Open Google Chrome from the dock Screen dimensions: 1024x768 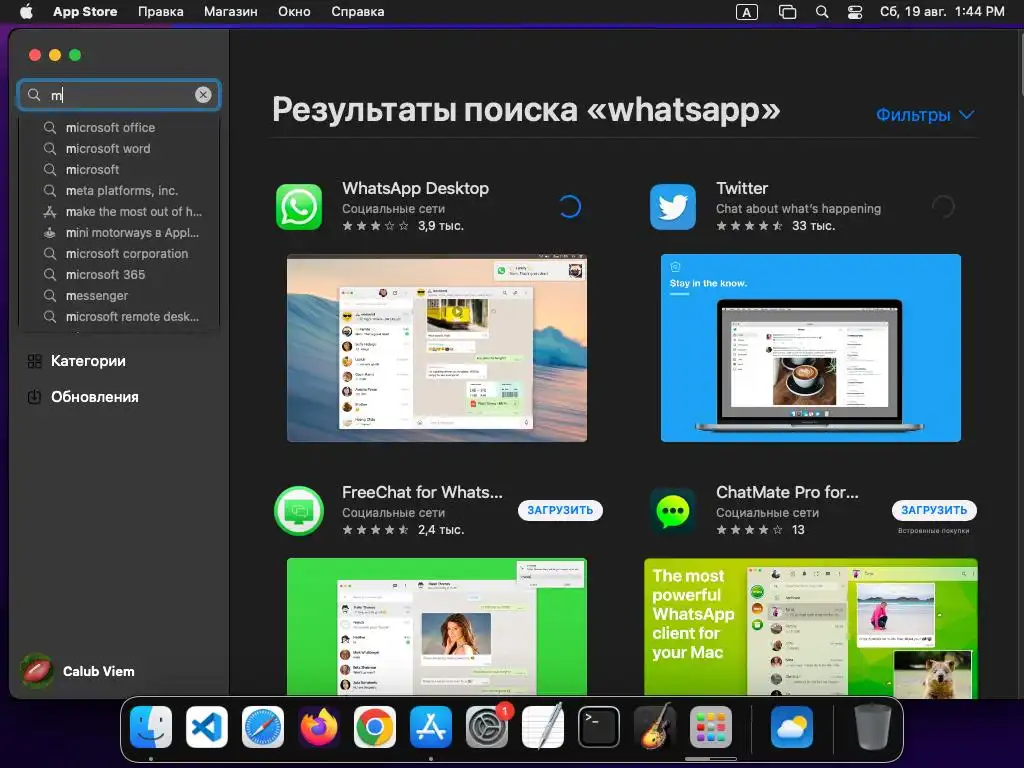(x=375, y=727)
